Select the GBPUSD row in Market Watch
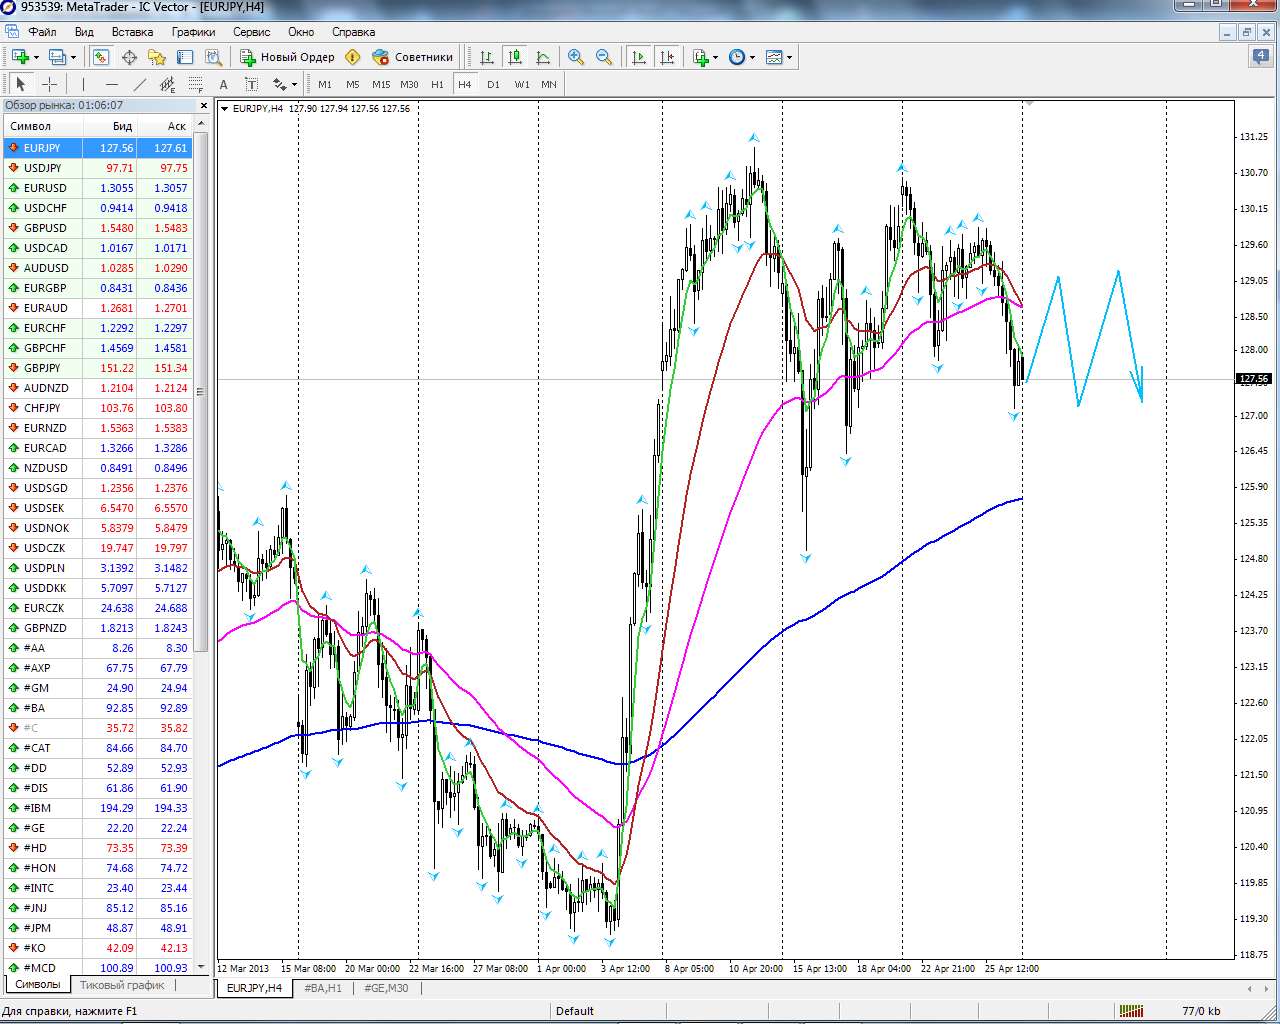1280x1024 pixels. [45, 228]
